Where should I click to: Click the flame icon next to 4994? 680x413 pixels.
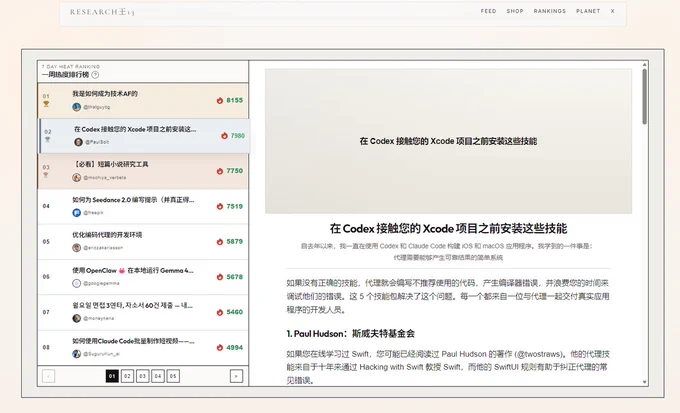pos(220,347)
